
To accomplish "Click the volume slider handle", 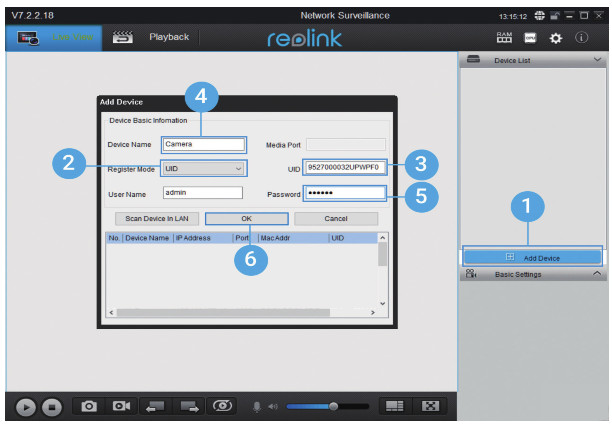I will [x=333, y=406].
